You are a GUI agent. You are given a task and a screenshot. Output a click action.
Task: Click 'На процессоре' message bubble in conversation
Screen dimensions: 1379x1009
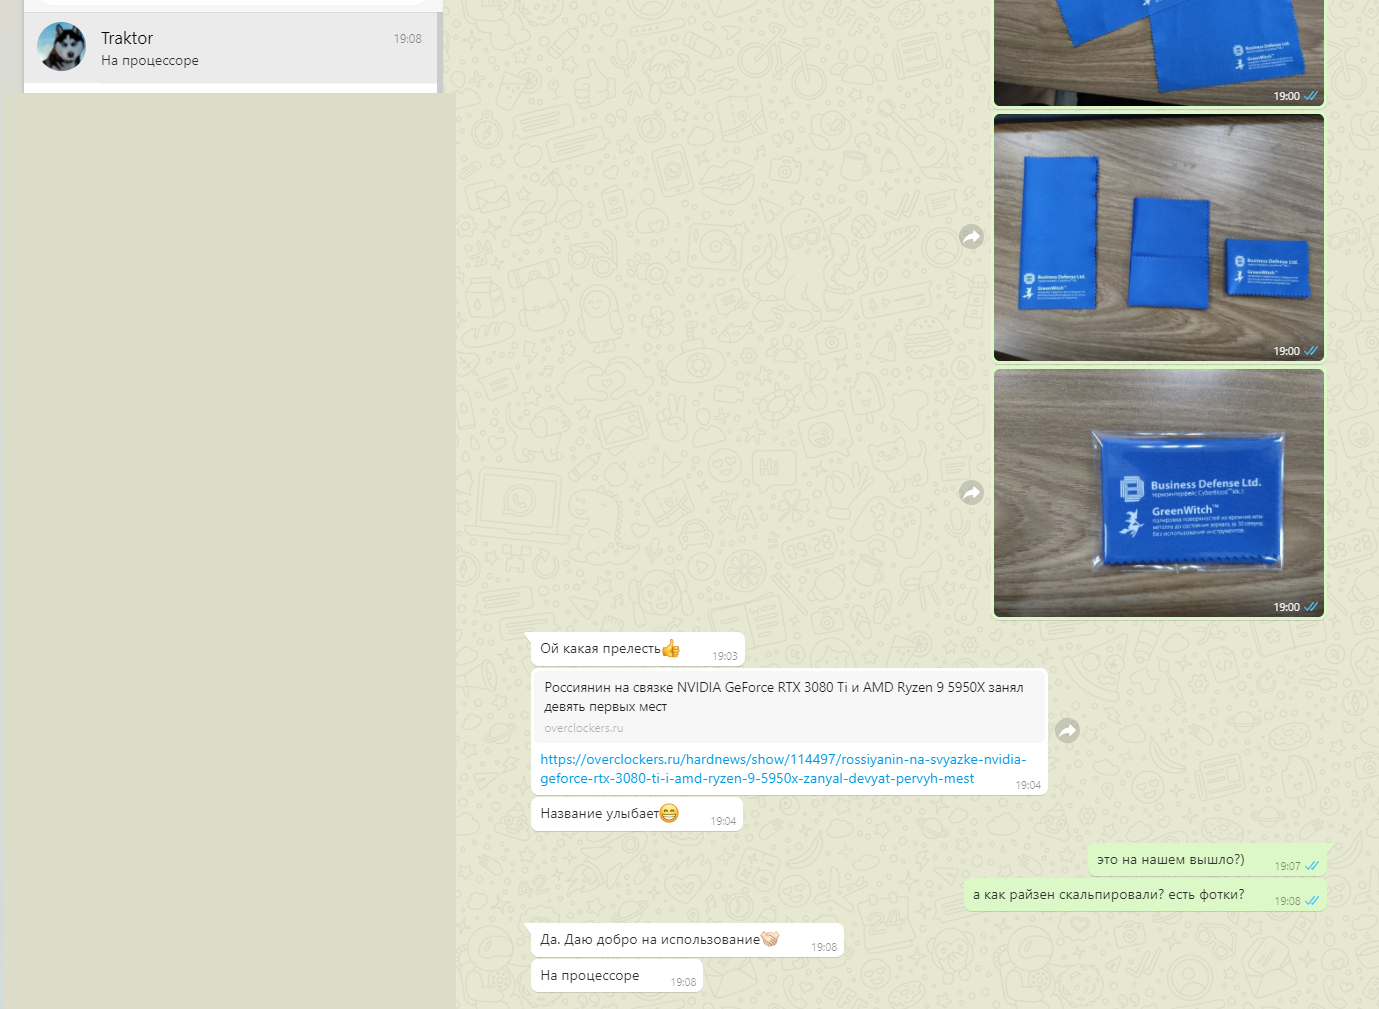(617, 976)
